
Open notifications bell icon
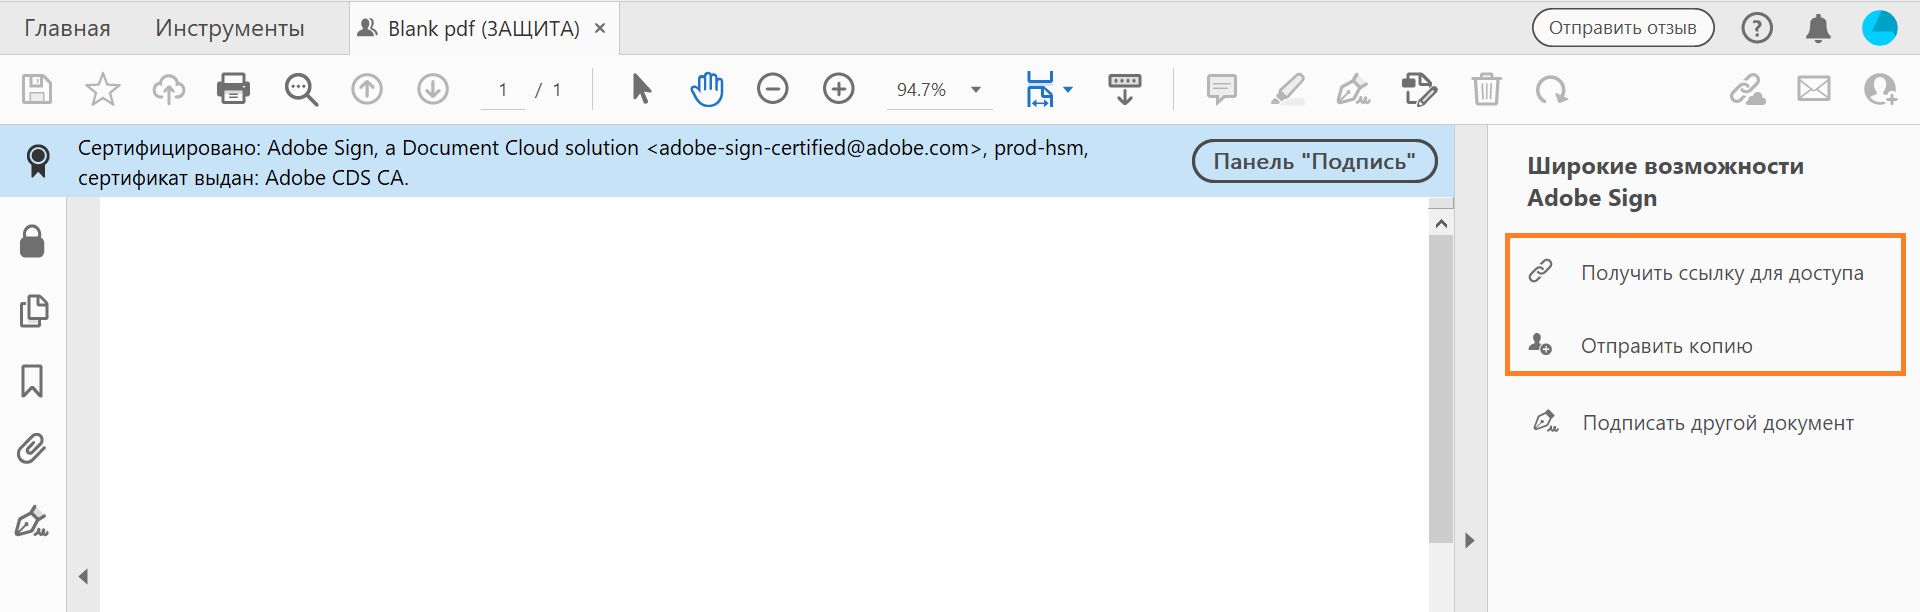(1818, 28)
